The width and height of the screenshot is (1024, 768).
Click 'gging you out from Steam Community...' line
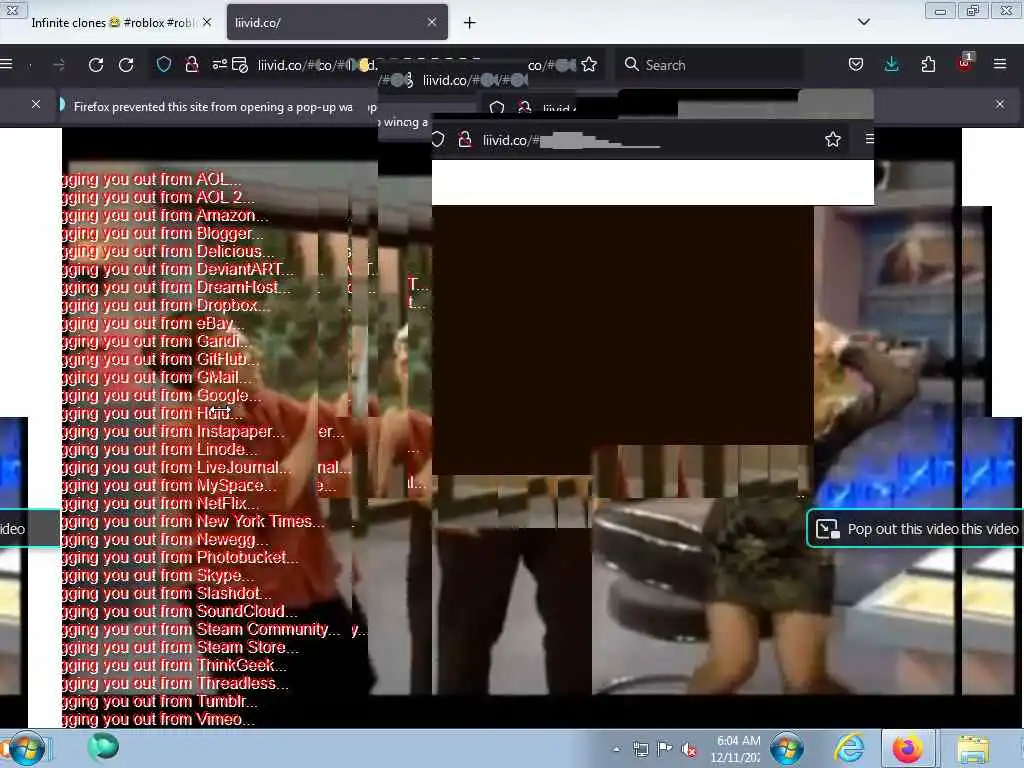point(202,629)
